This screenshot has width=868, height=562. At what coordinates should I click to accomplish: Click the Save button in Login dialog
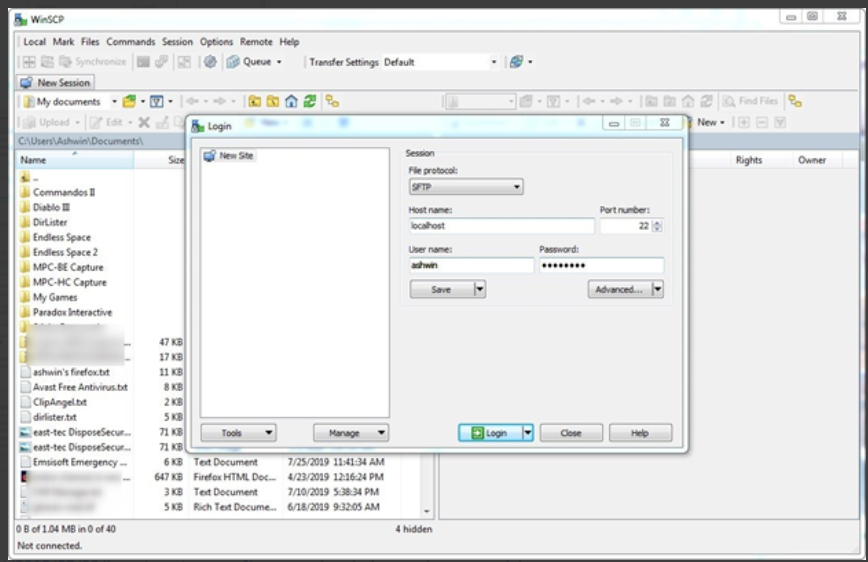tap(441, 289)
